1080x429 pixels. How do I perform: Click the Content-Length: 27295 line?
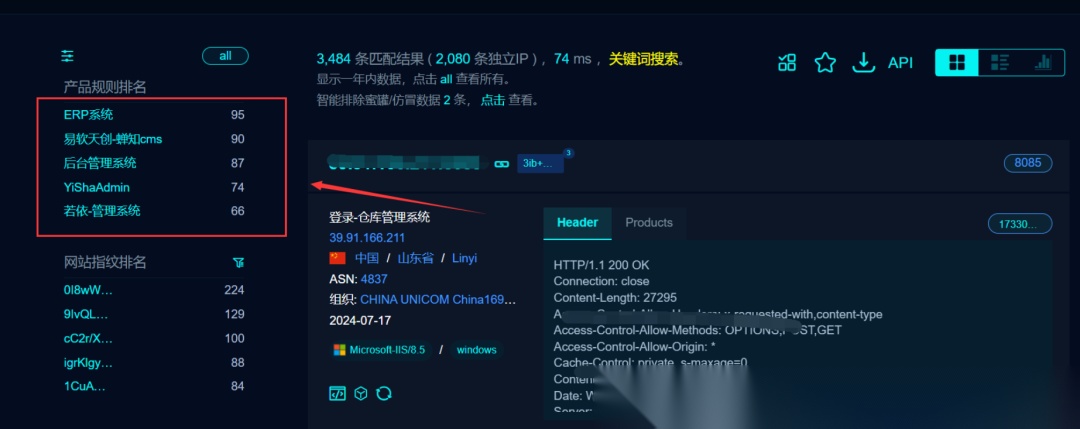click(x=615, y=297)
